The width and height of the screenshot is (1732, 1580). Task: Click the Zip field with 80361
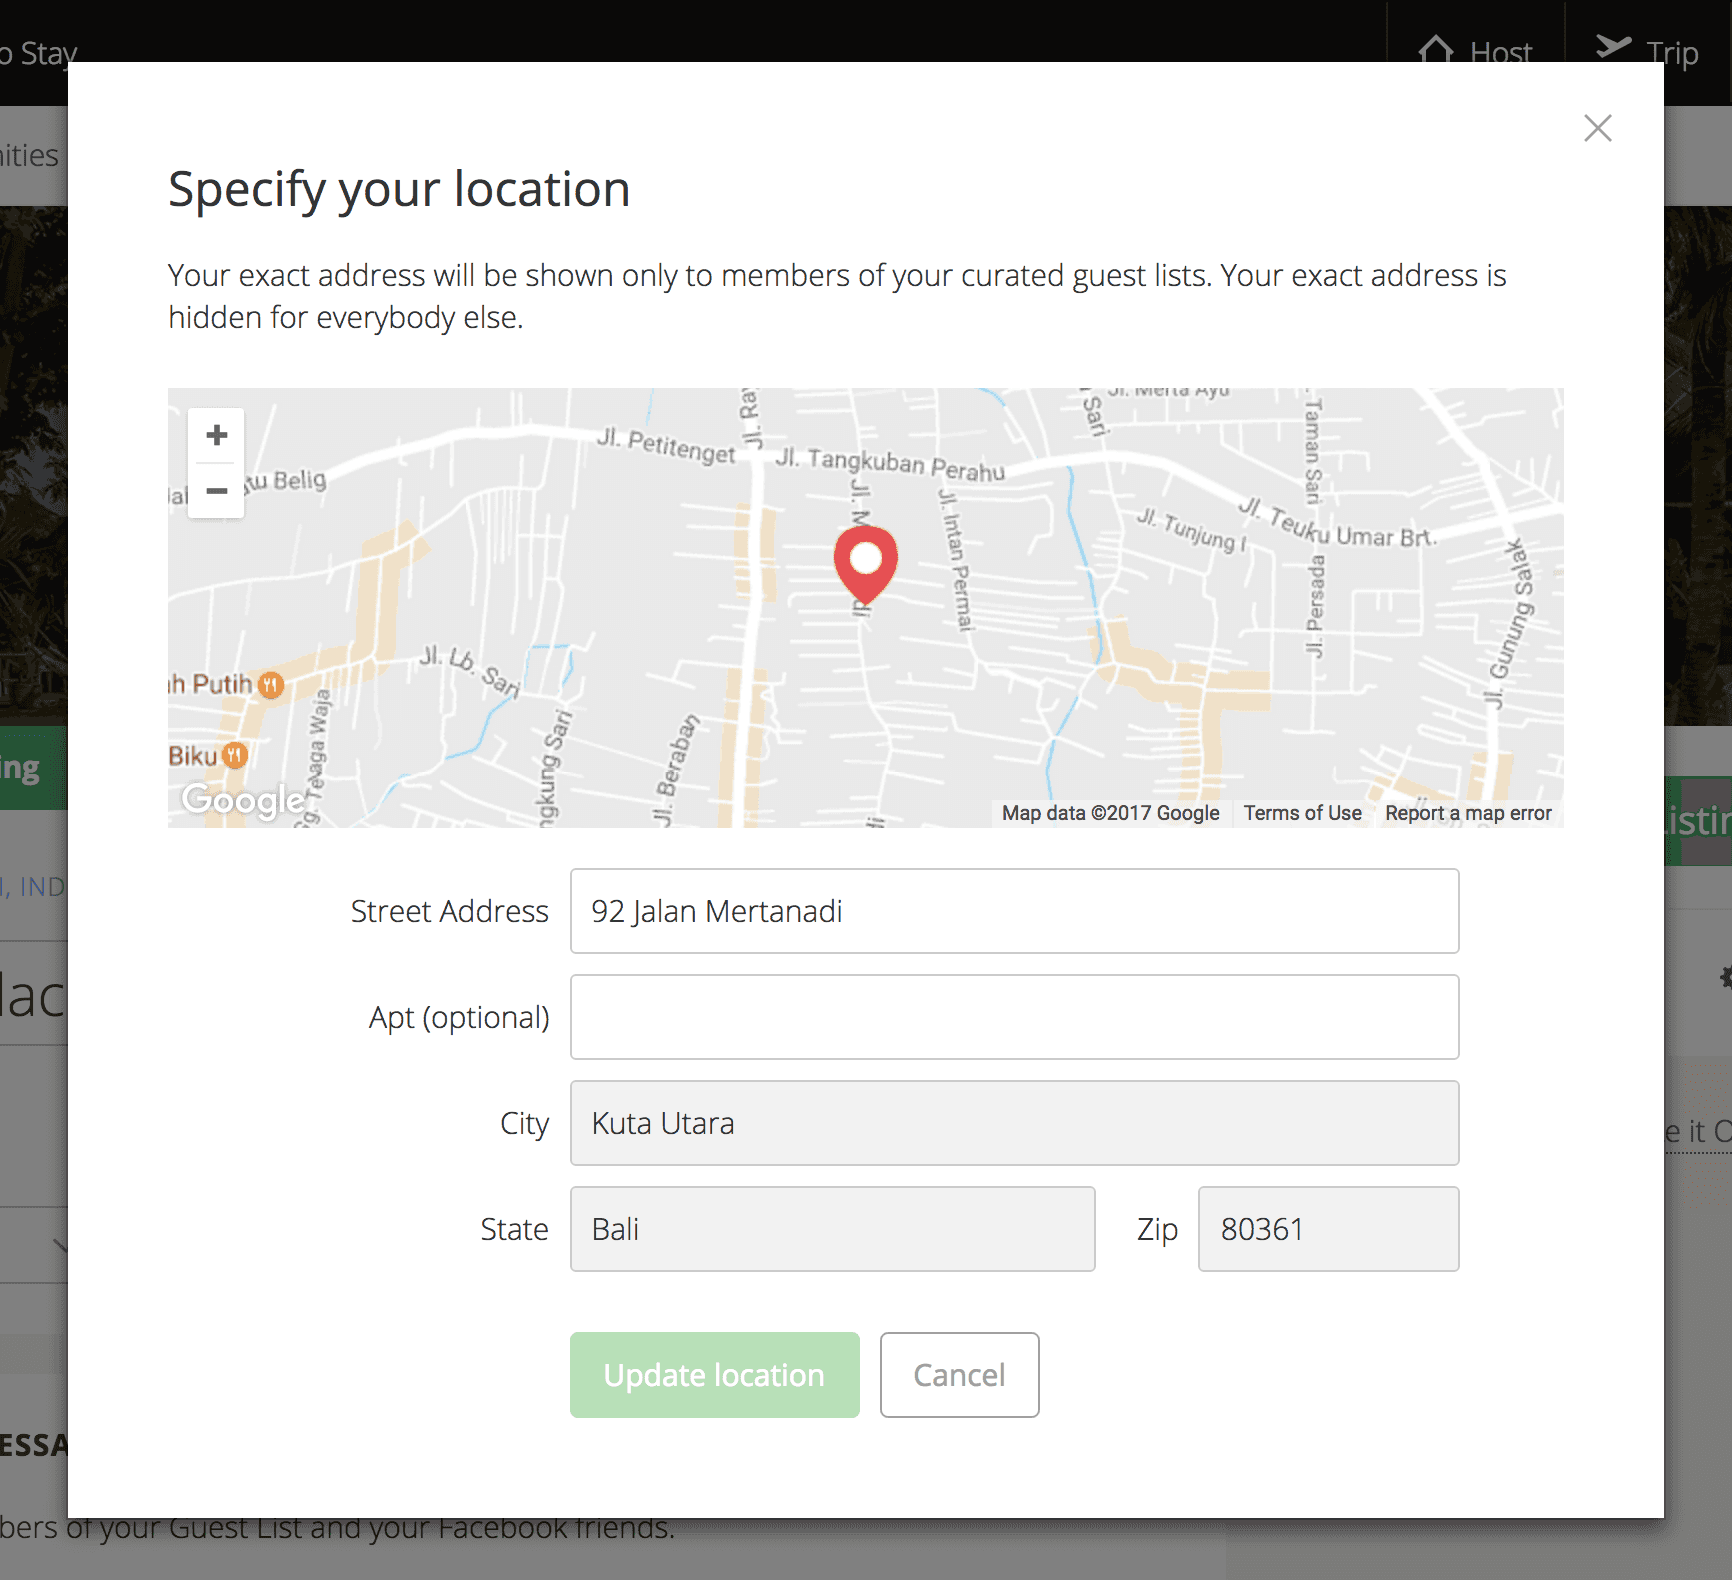[x=1328, y=1229]
